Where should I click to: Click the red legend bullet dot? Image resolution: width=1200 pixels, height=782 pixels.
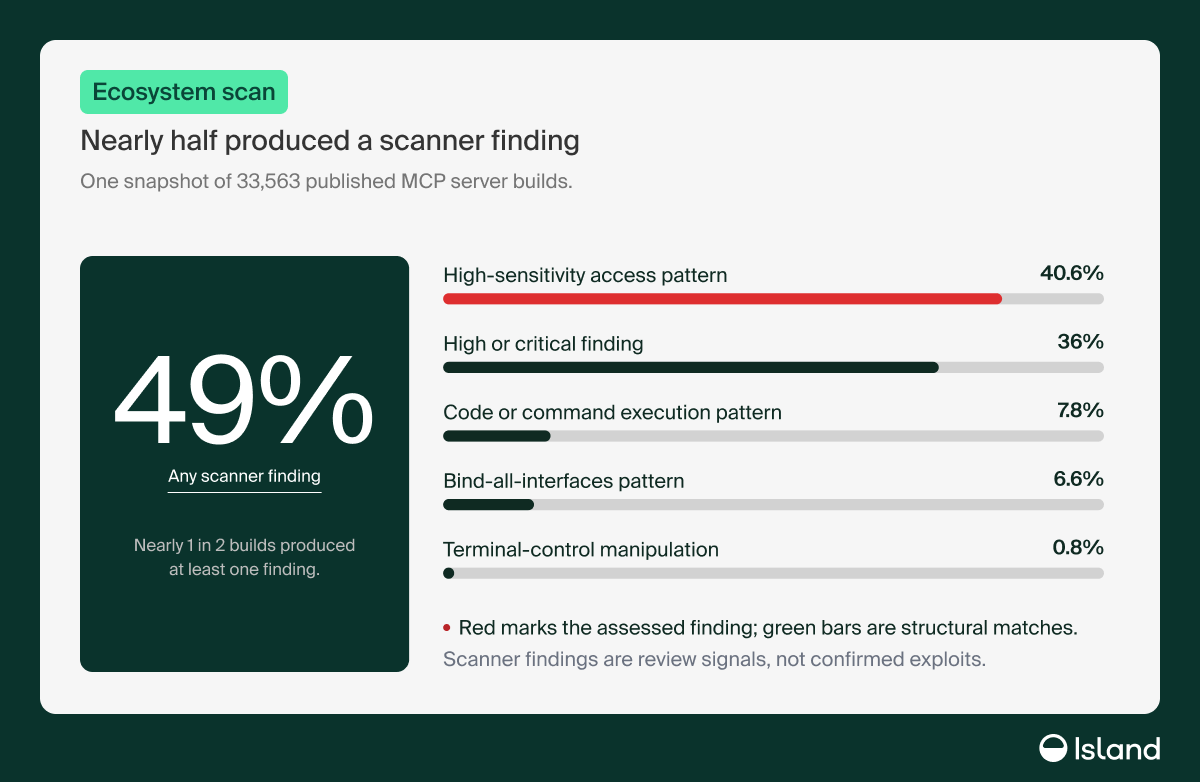point(447,628)
